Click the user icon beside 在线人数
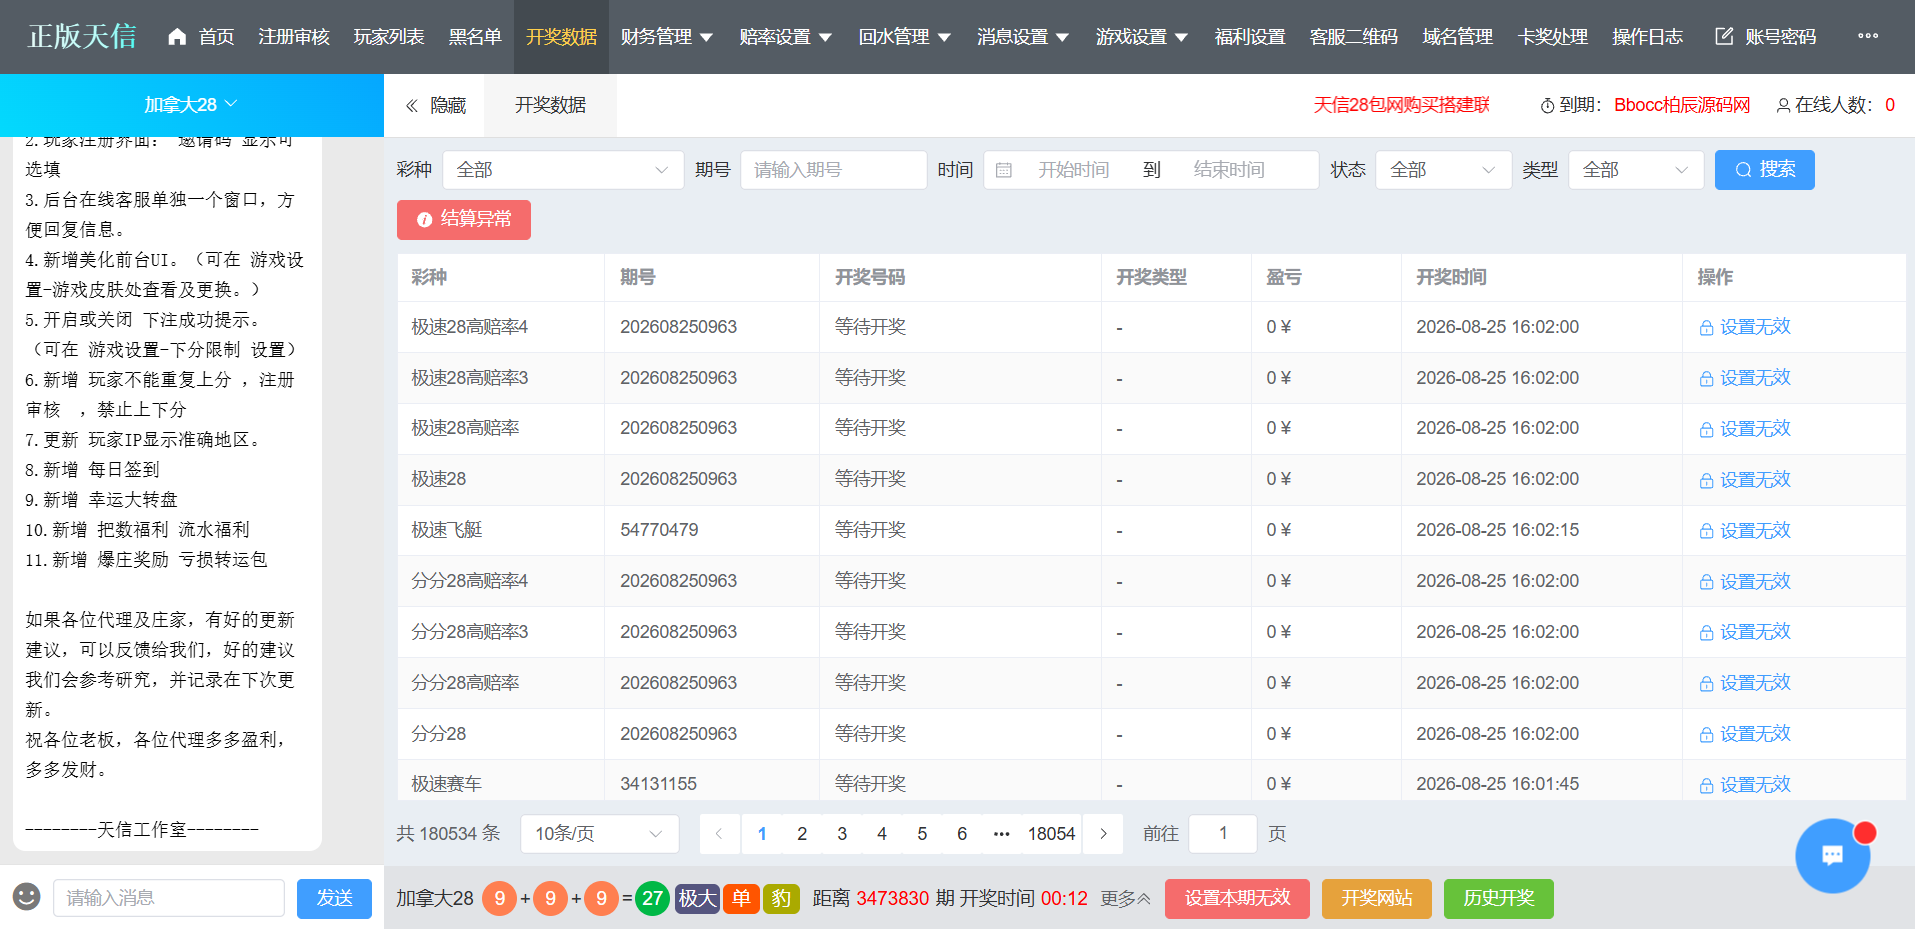Viewport: 1915px width, 929px height. pyautogui.click(x=1783, y=106)
